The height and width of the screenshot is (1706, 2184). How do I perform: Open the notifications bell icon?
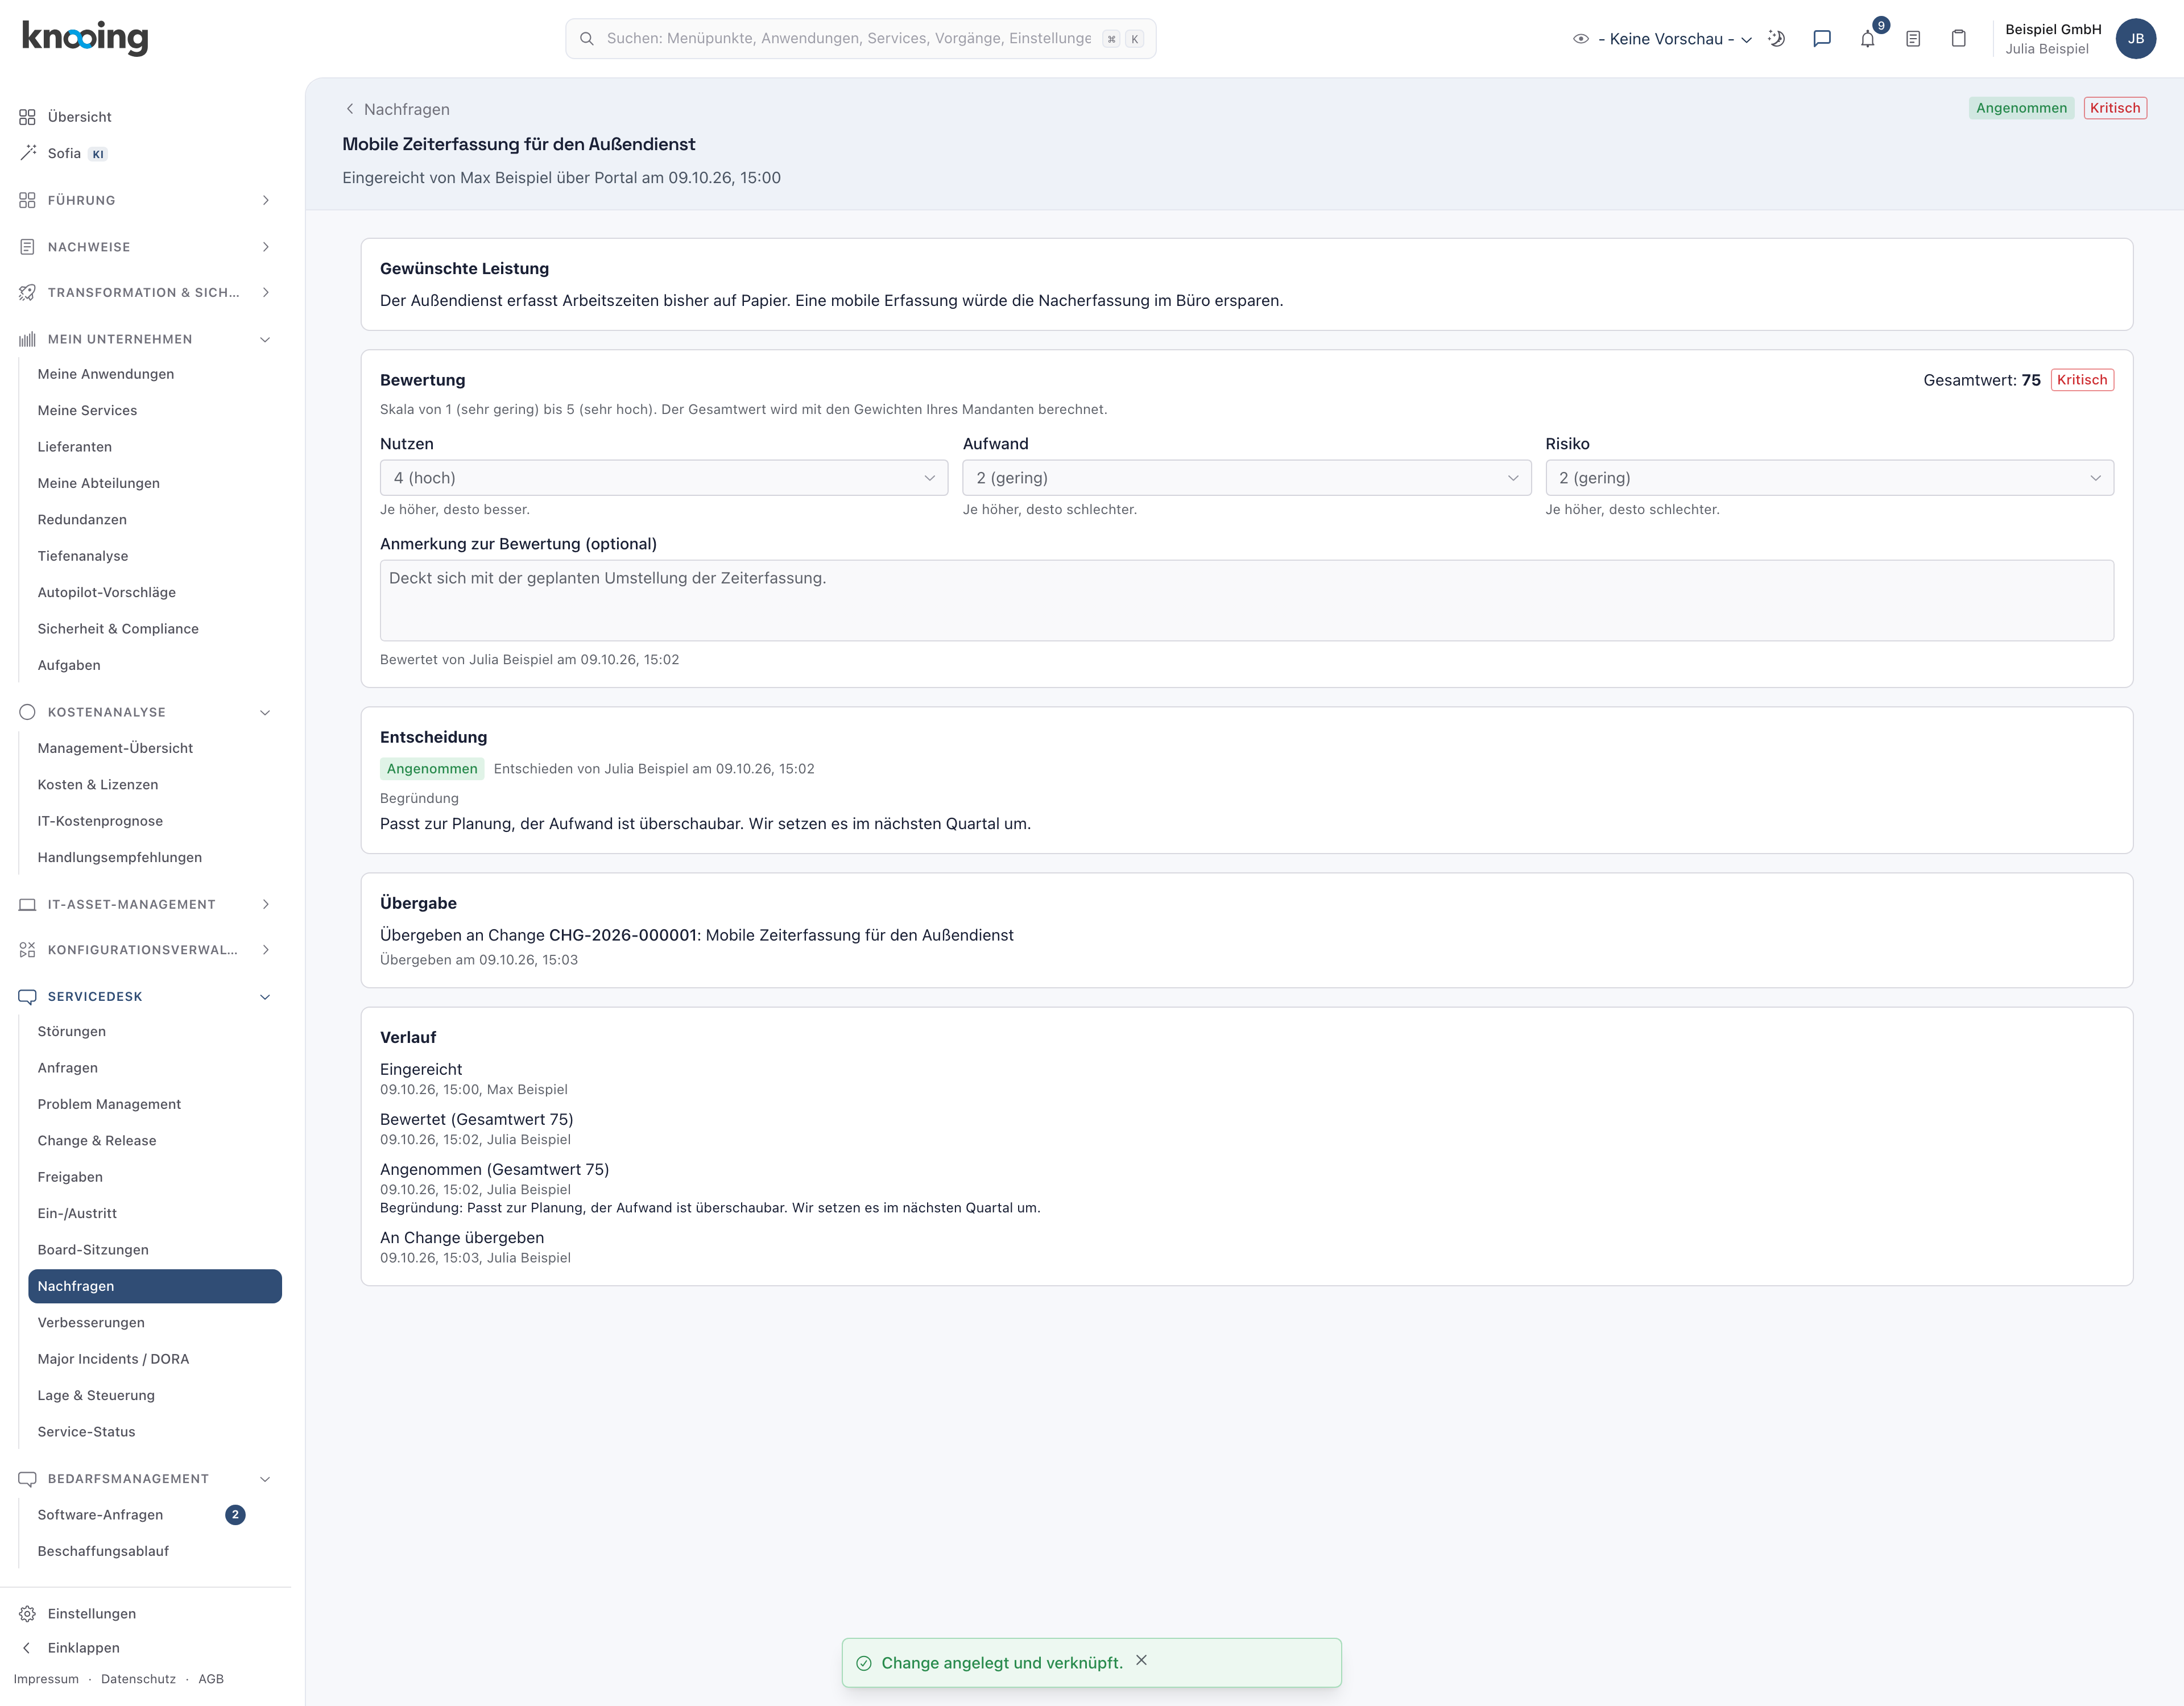click(1867, 39)
